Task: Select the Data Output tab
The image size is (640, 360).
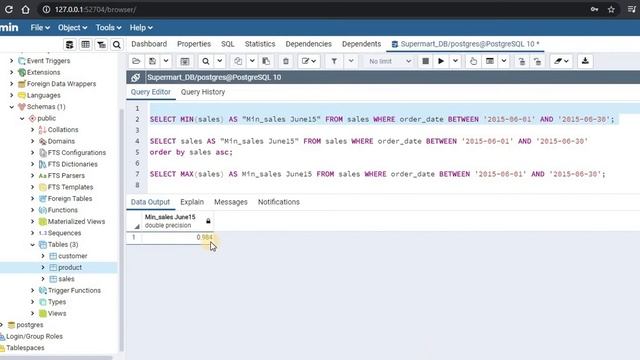Action: coord(150,202)
